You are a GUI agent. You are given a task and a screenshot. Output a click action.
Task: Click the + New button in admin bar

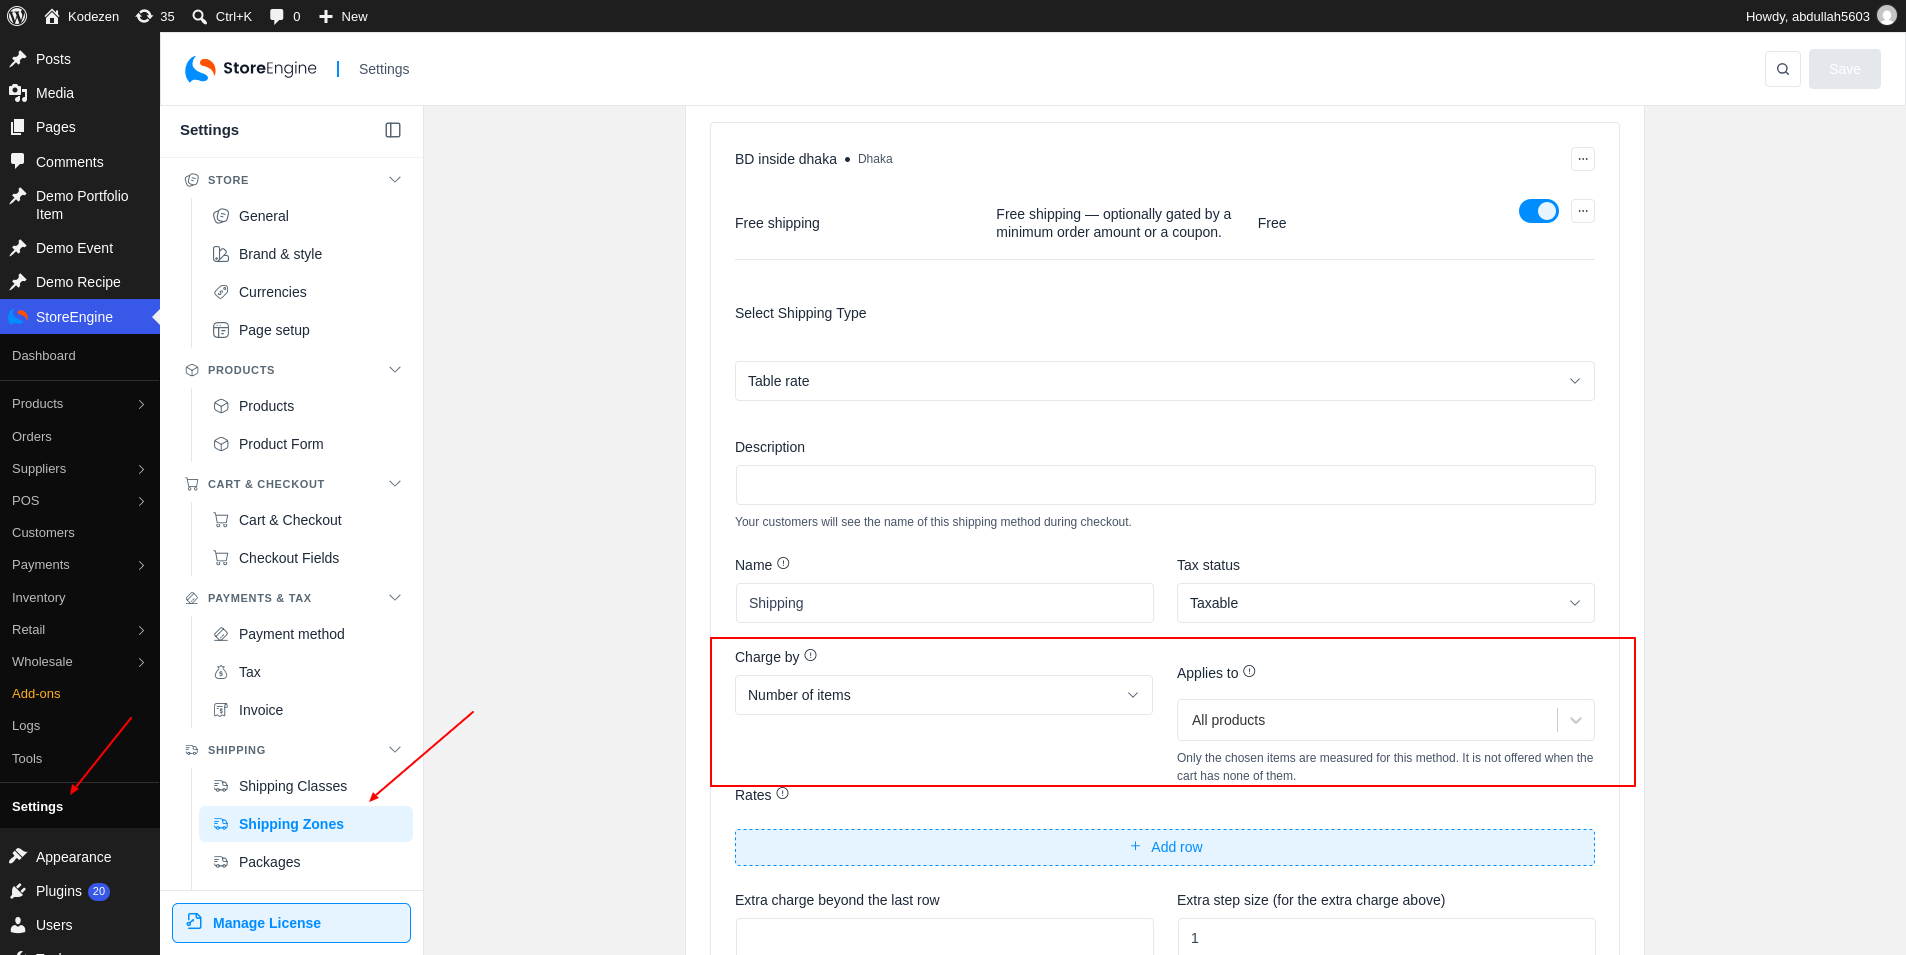point(343,16)
